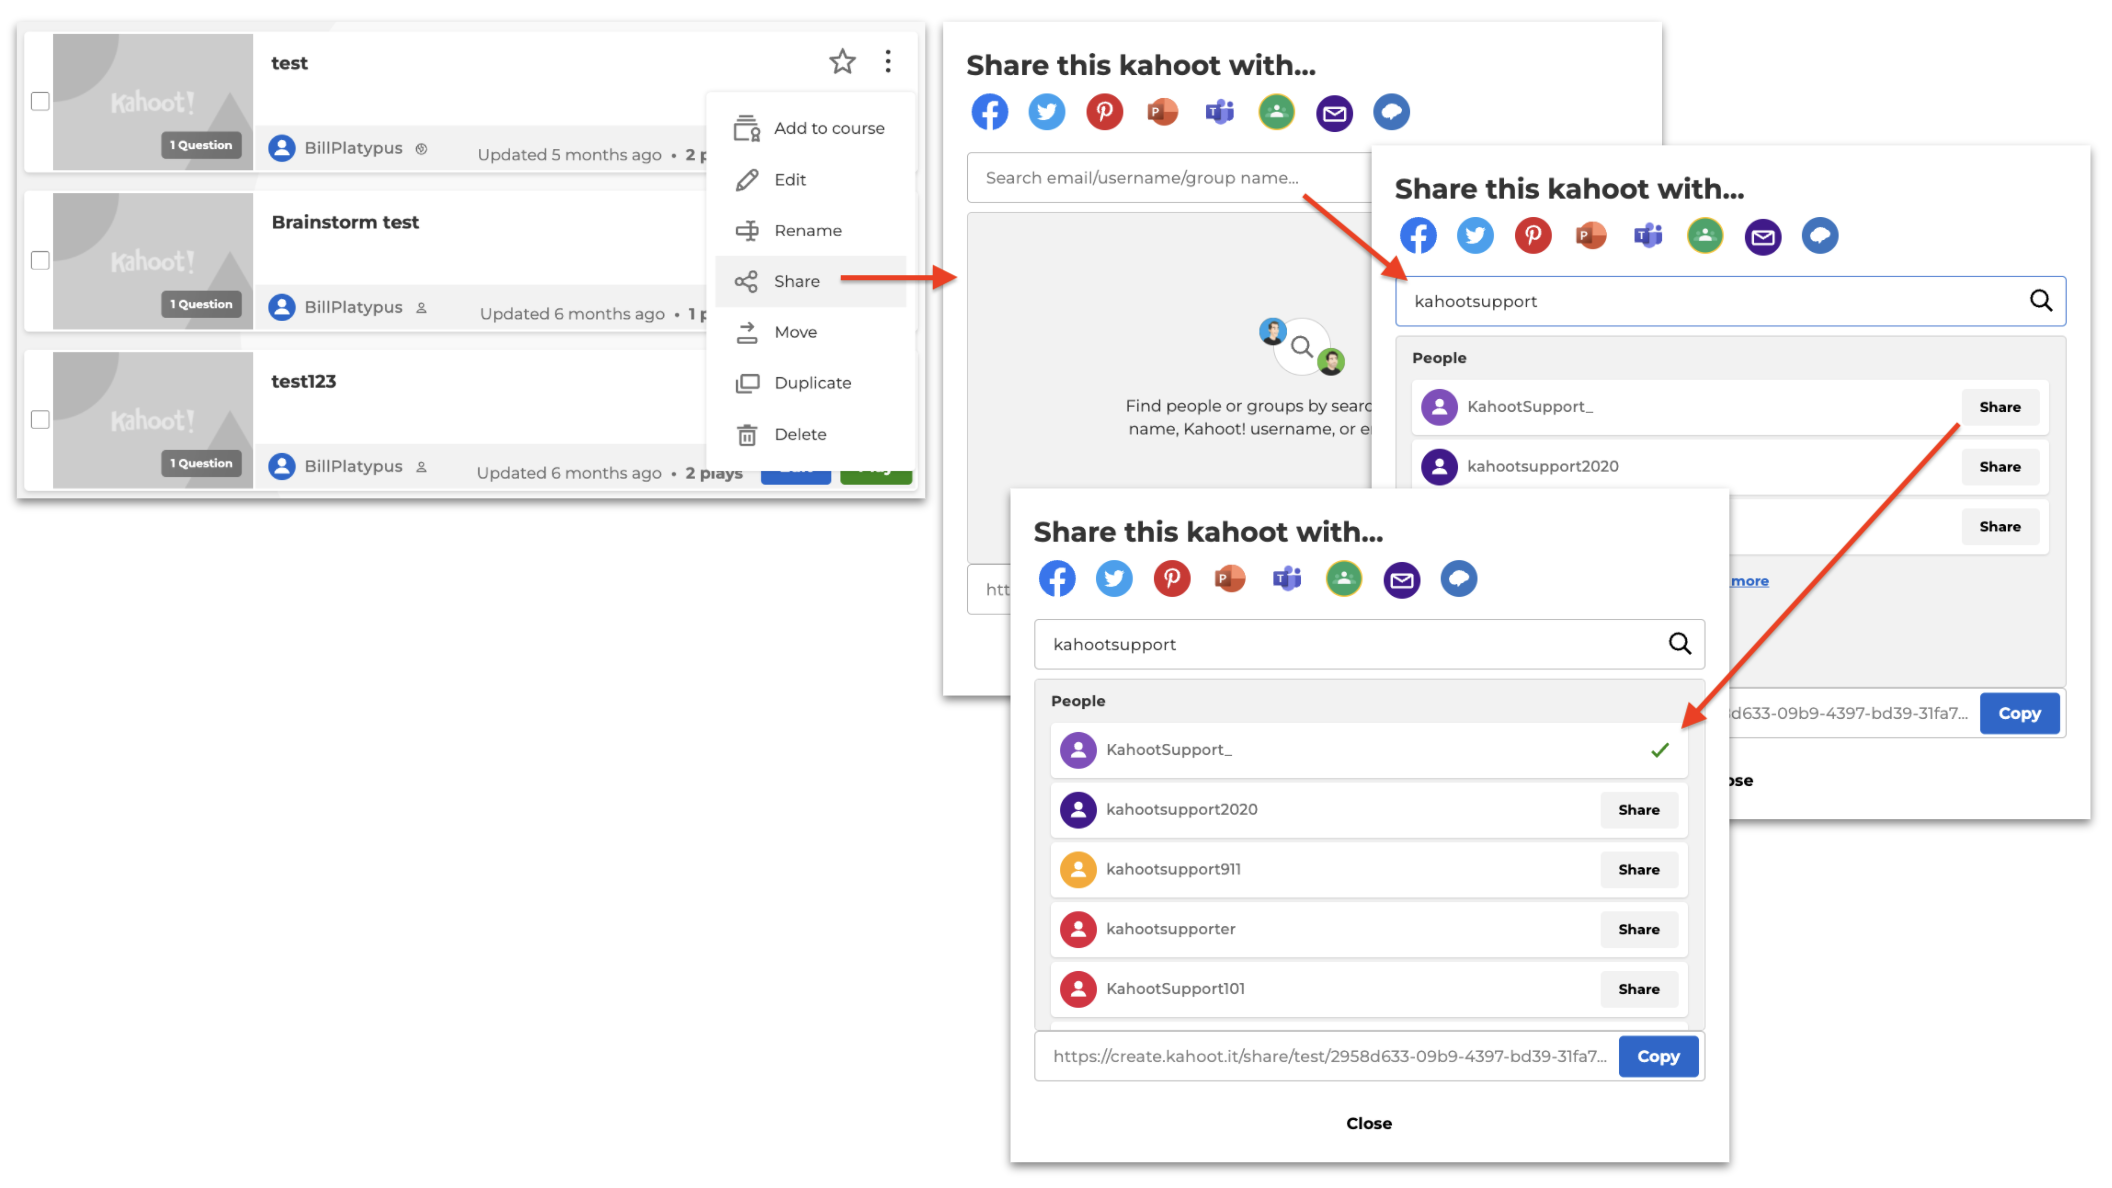Check the checkbox next to test123
Image resolution: width=2112 pixels, height=1188 pixels.
[x=39, y=418]
